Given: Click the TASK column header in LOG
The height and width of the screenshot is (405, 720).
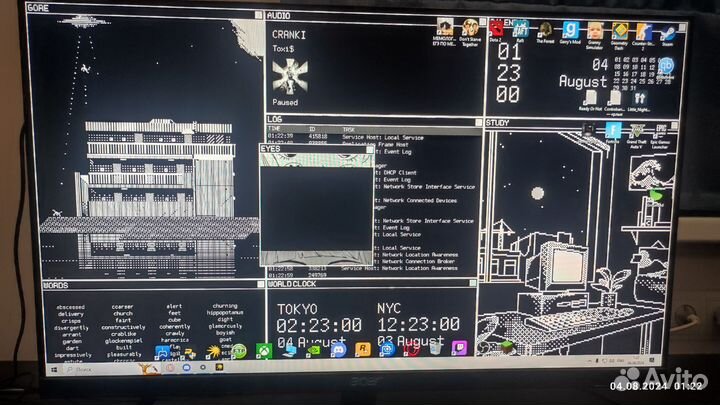Looking at the screenshot, I should pos(348,129).
